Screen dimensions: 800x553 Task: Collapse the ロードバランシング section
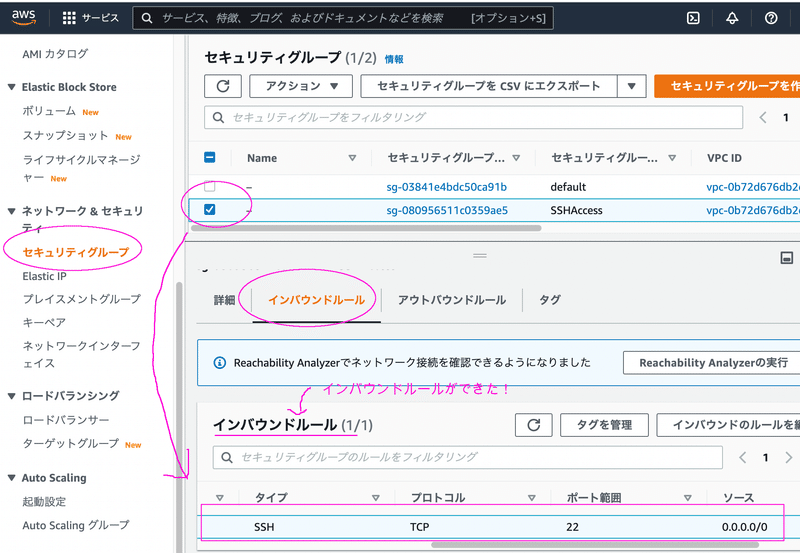coord(11,396)
